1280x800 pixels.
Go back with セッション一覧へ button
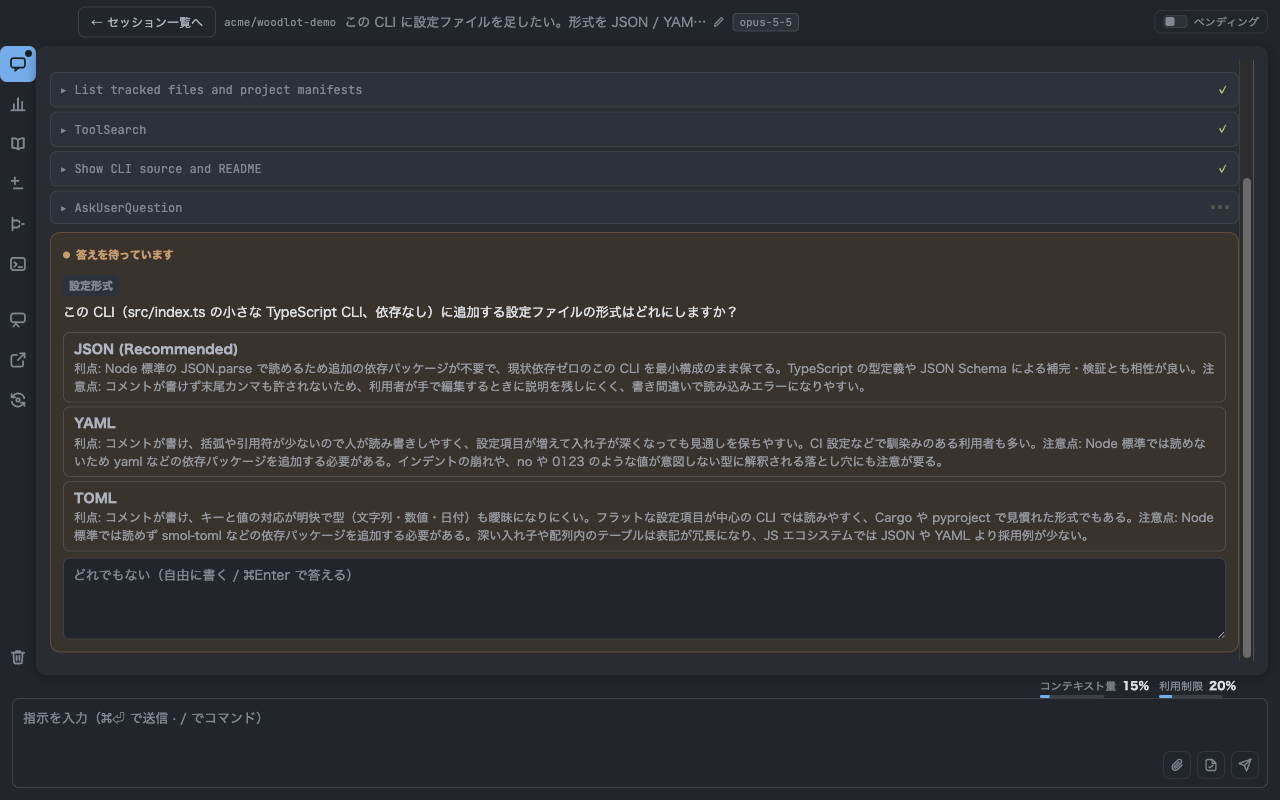(147, 22)
